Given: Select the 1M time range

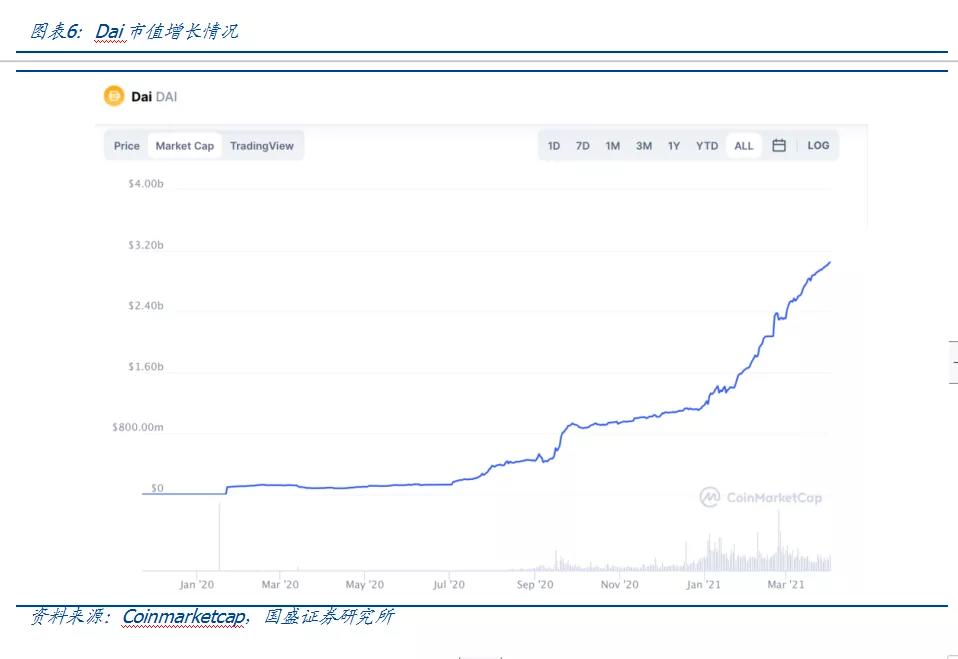Looking at the screenshot, I should [612, 145].
